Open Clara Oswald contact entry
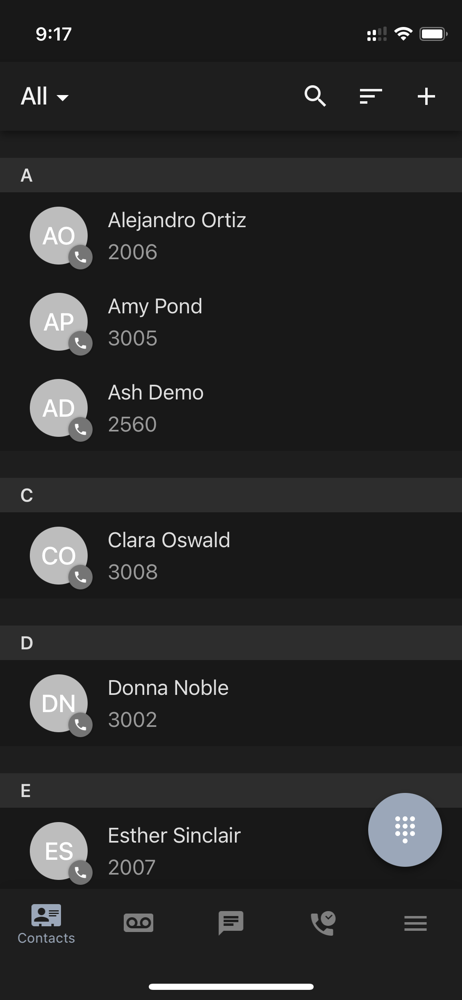 tap(231, 555)
